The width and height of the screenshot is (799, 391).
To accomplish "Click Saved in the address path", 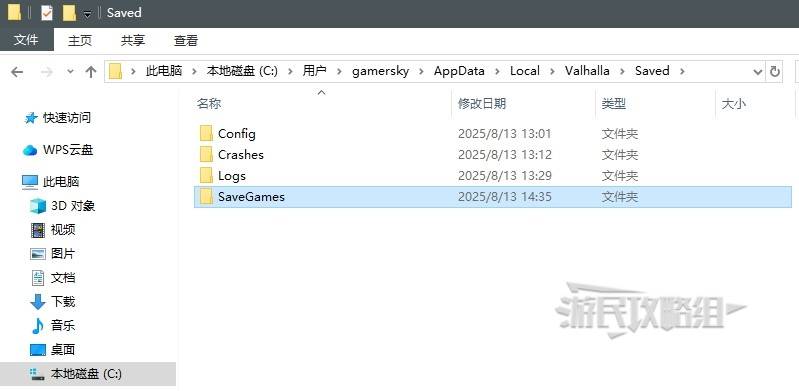I will click(652, 71).
